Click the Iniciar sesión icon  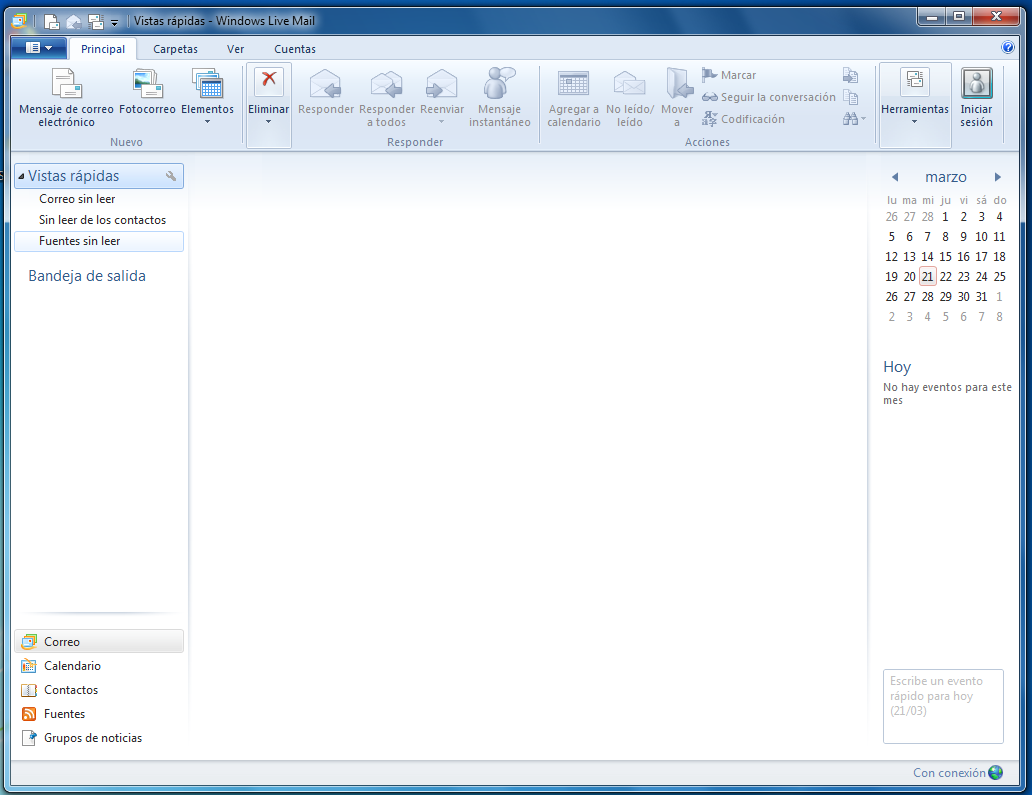[976, 84]
